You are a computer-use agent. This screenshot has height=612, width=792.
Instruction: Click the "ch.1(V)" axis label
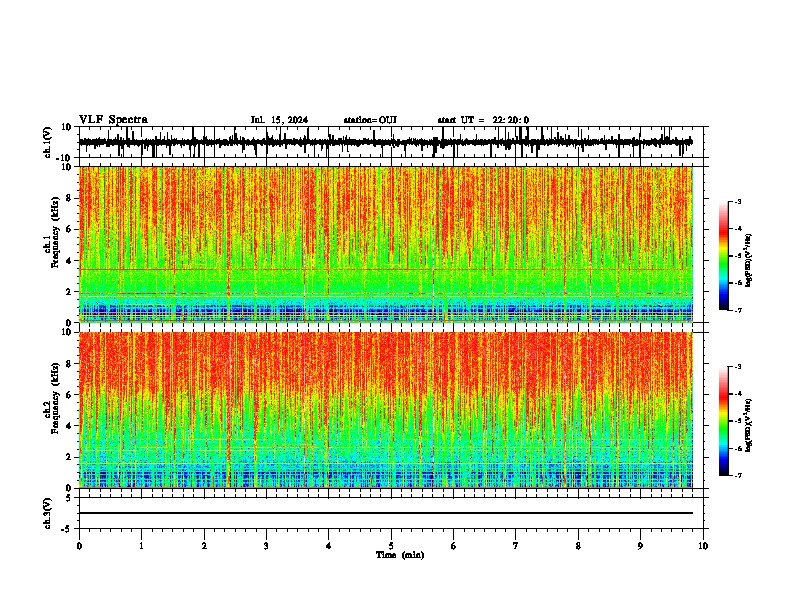[x=48, y=142]
